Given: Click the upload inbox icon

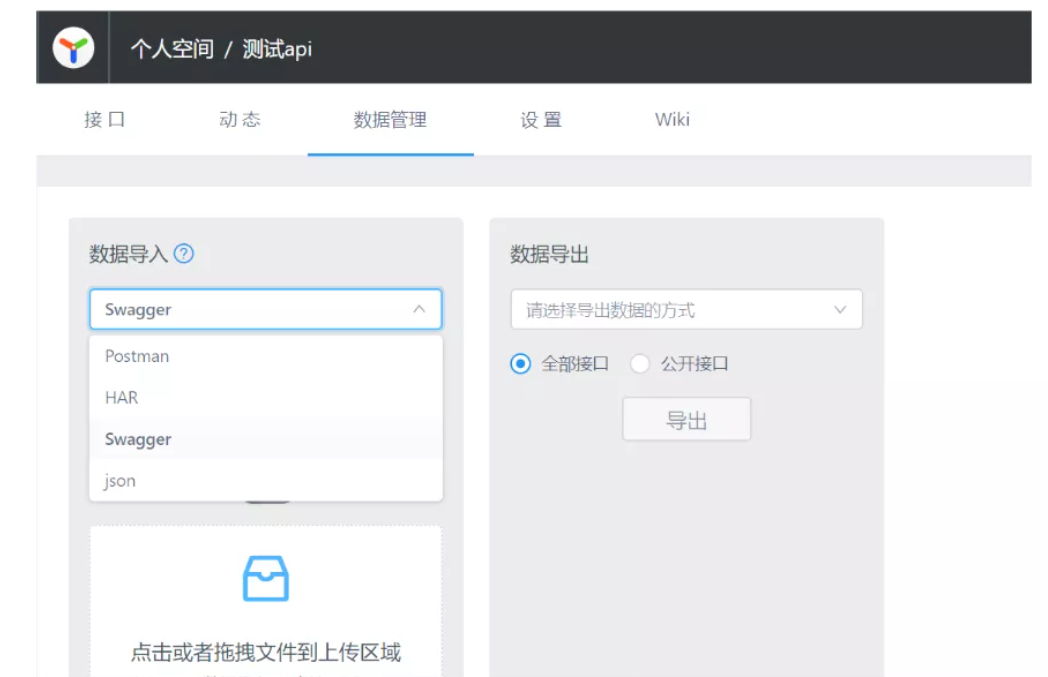Looking at the screenshot, I should 266,579.
